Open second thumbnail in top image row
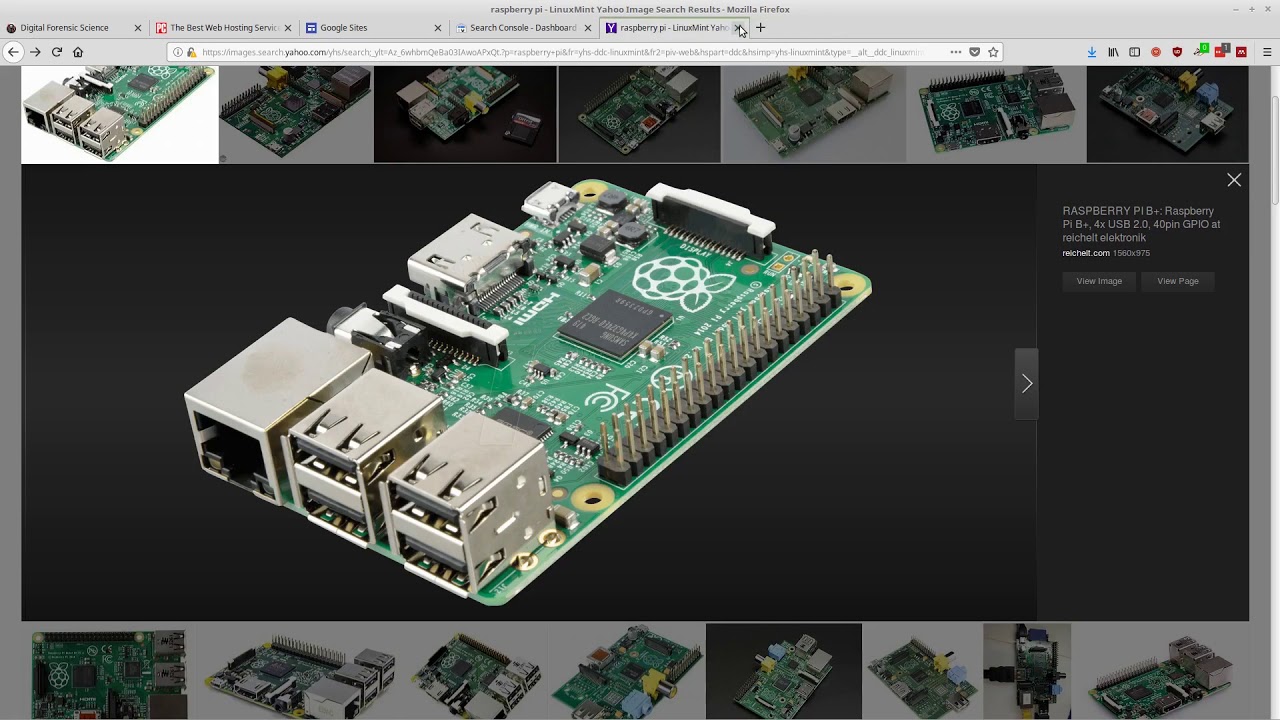The width and height of the screenshot is (1280, 720). 295,113
